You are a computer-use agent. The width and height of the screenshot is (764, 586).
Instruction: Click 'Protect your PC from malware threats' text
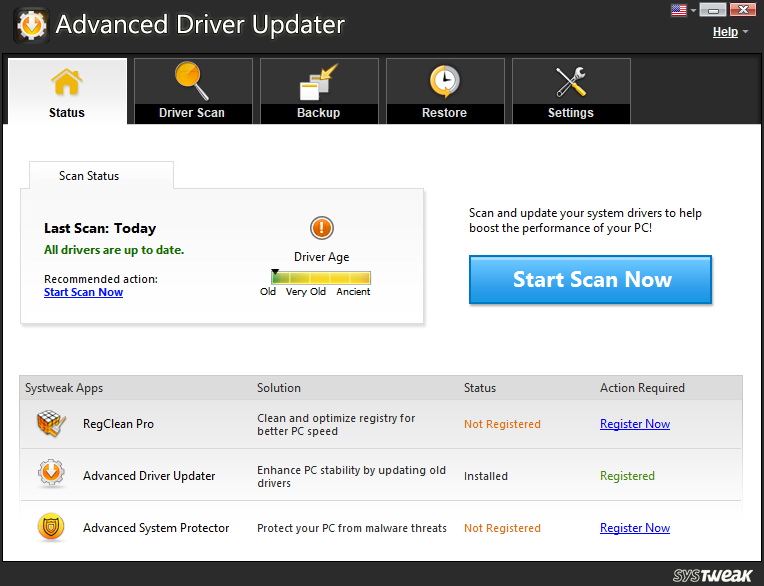[352, 528]
